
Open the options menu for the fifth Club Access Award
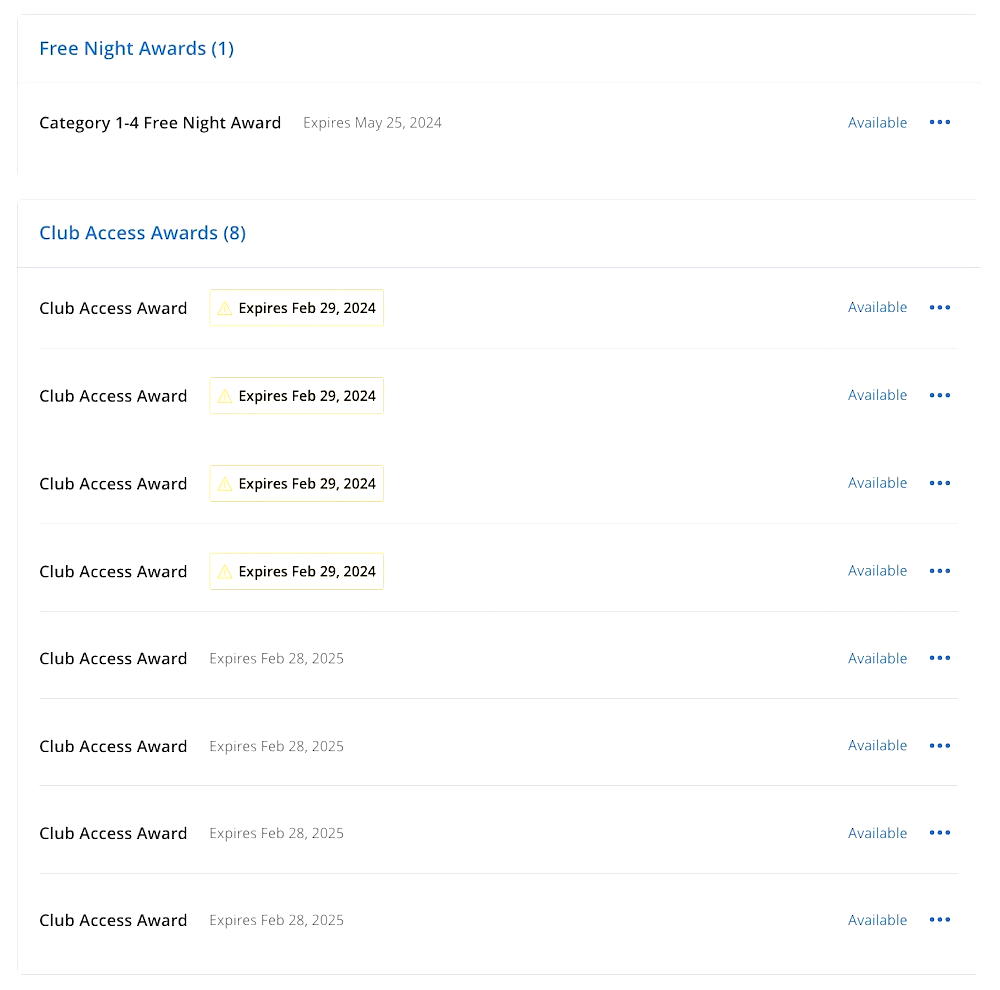939,658
